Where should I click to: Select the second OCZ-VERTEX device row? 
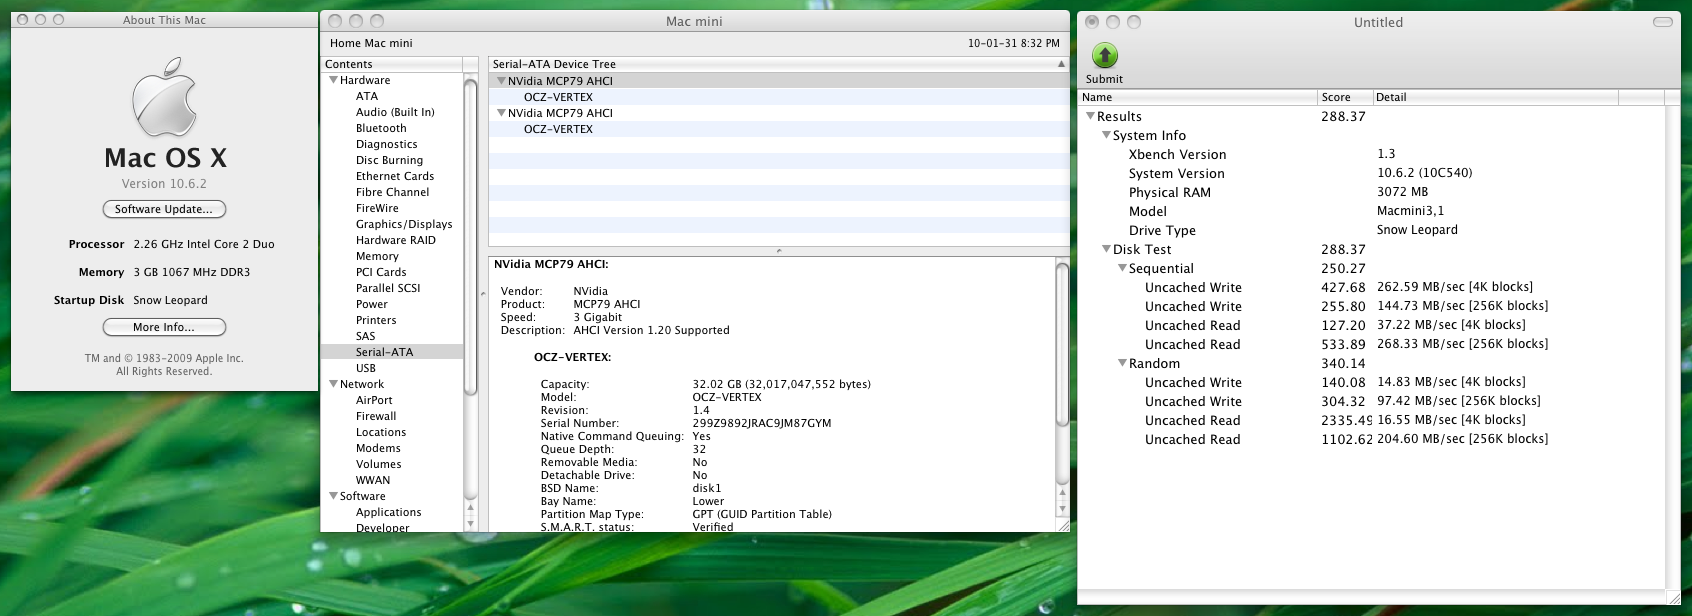coord(779,129)
